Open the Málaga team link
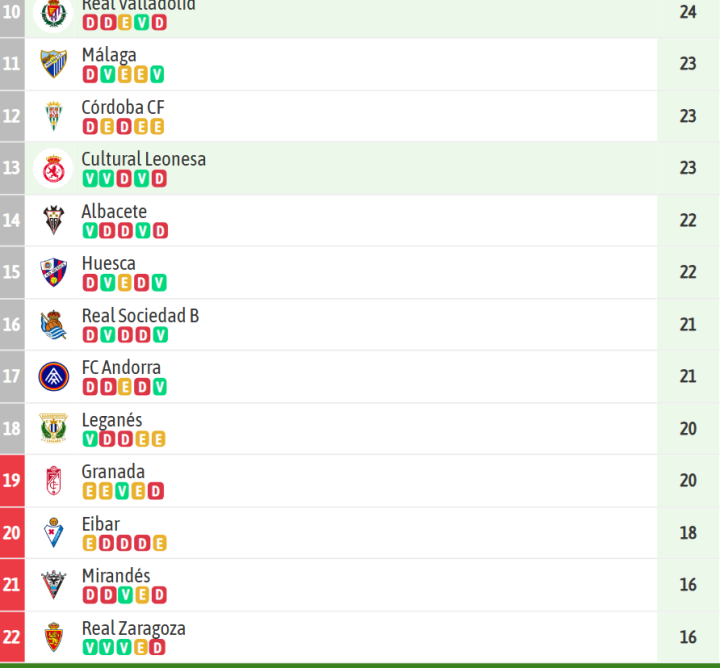720x668 pixels. click(x=109, y=55)
